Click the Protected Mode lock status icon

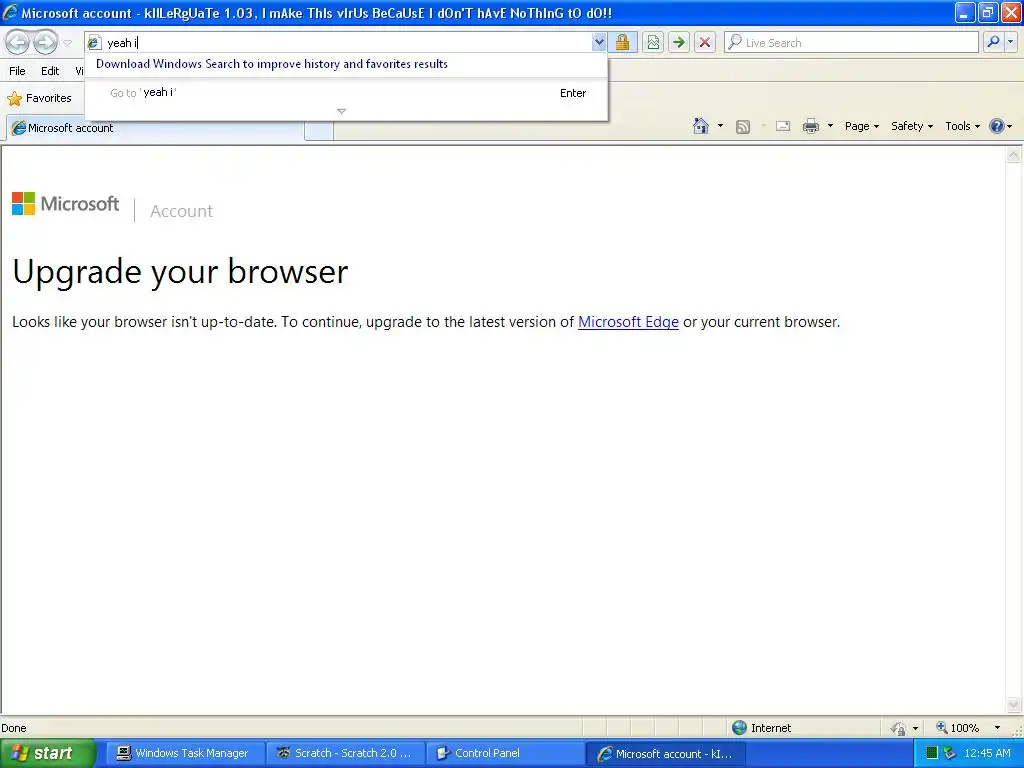click(x=898, y=728)
